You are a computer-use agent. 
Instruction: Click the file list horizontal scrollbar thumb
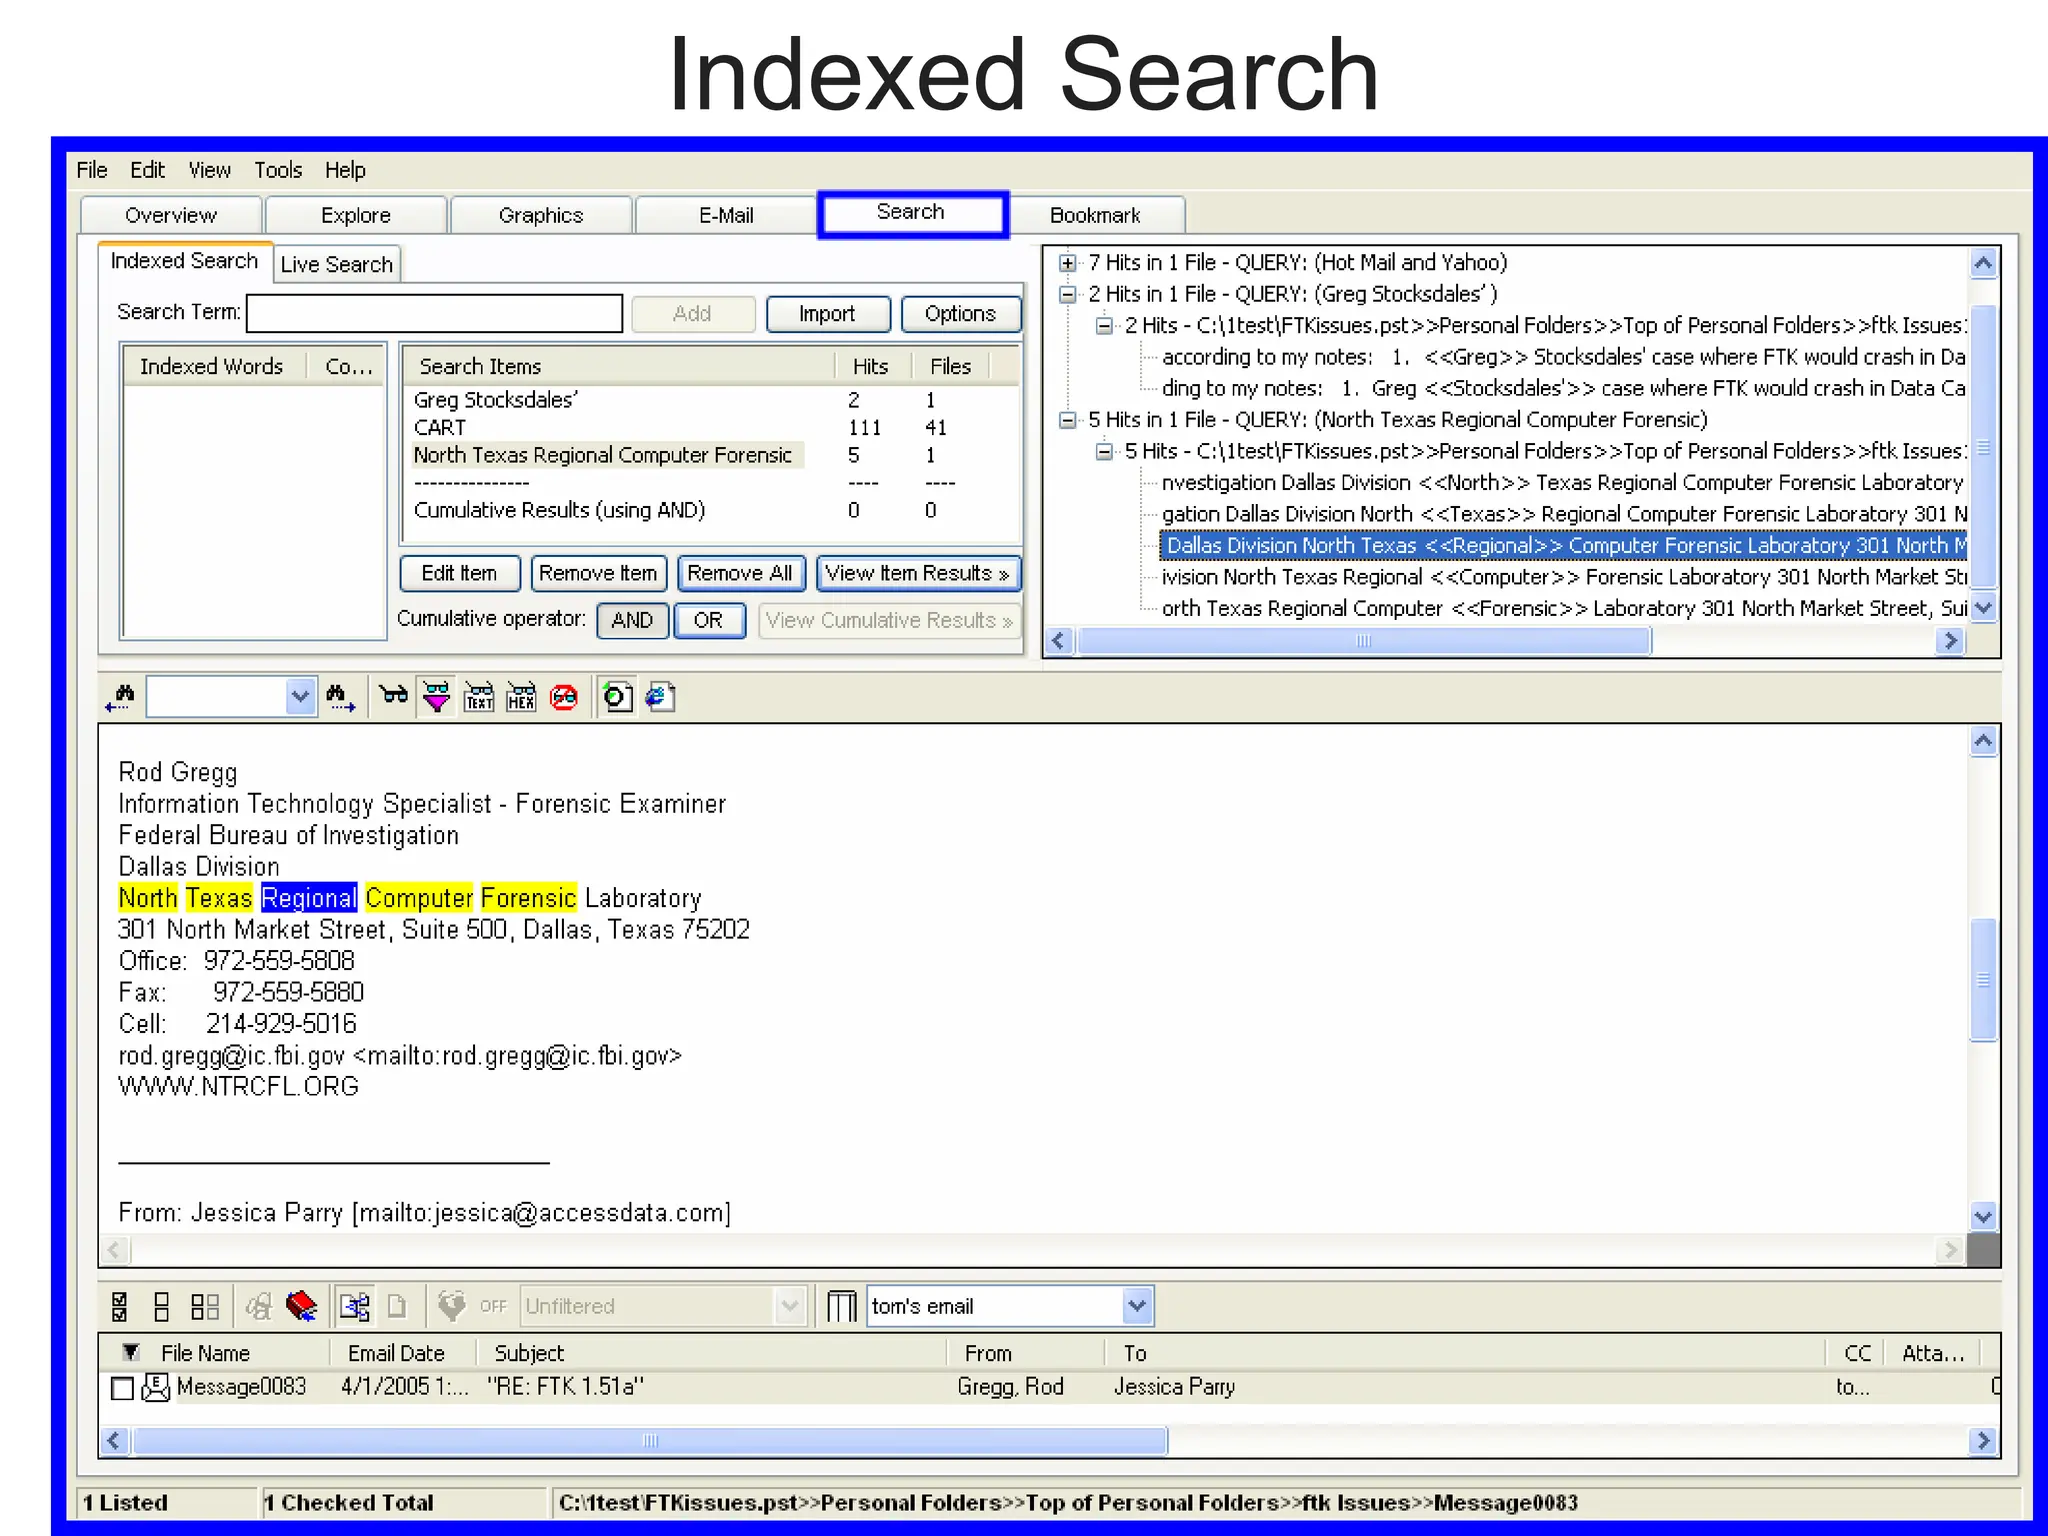click(650, 1441)
